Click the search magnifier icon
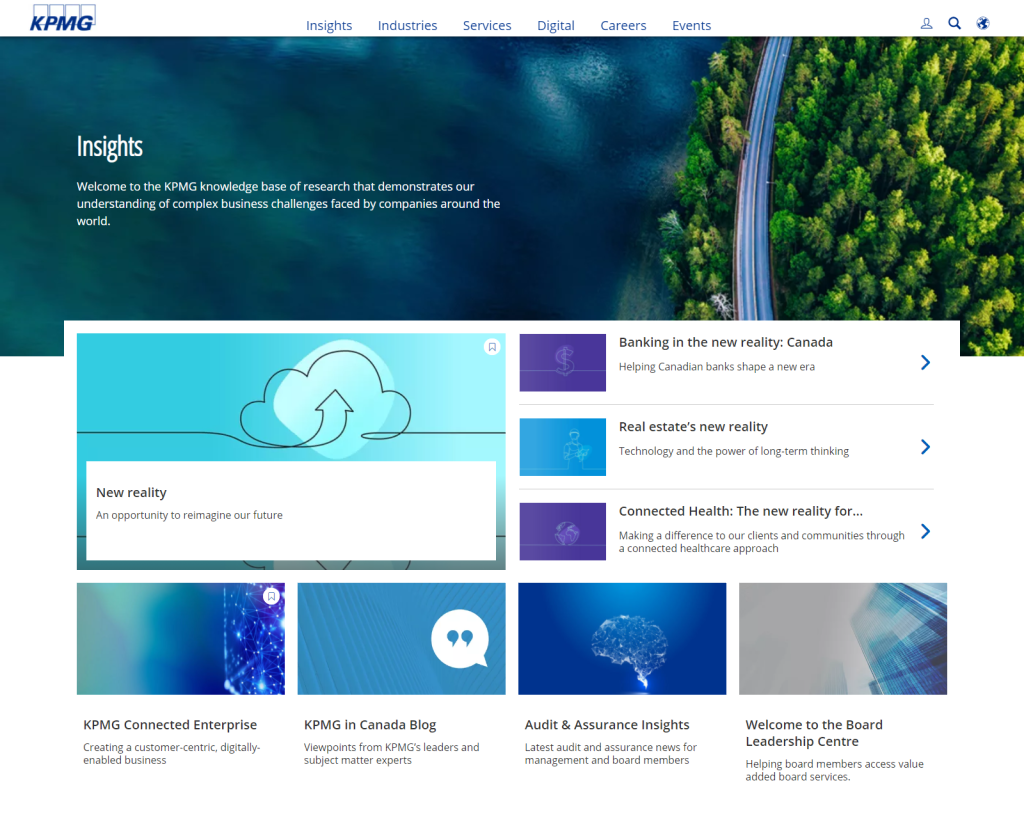 point(954,23)
